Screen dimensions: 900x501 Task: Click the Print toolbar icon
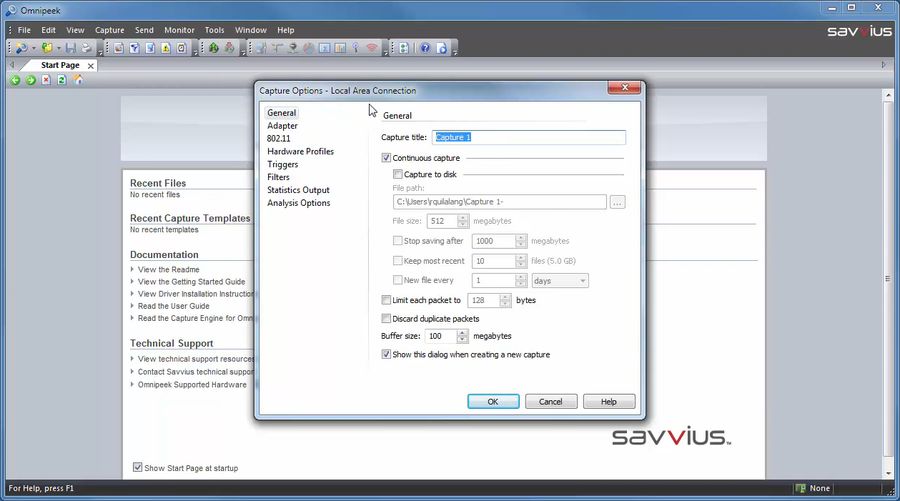click(86, 48)
